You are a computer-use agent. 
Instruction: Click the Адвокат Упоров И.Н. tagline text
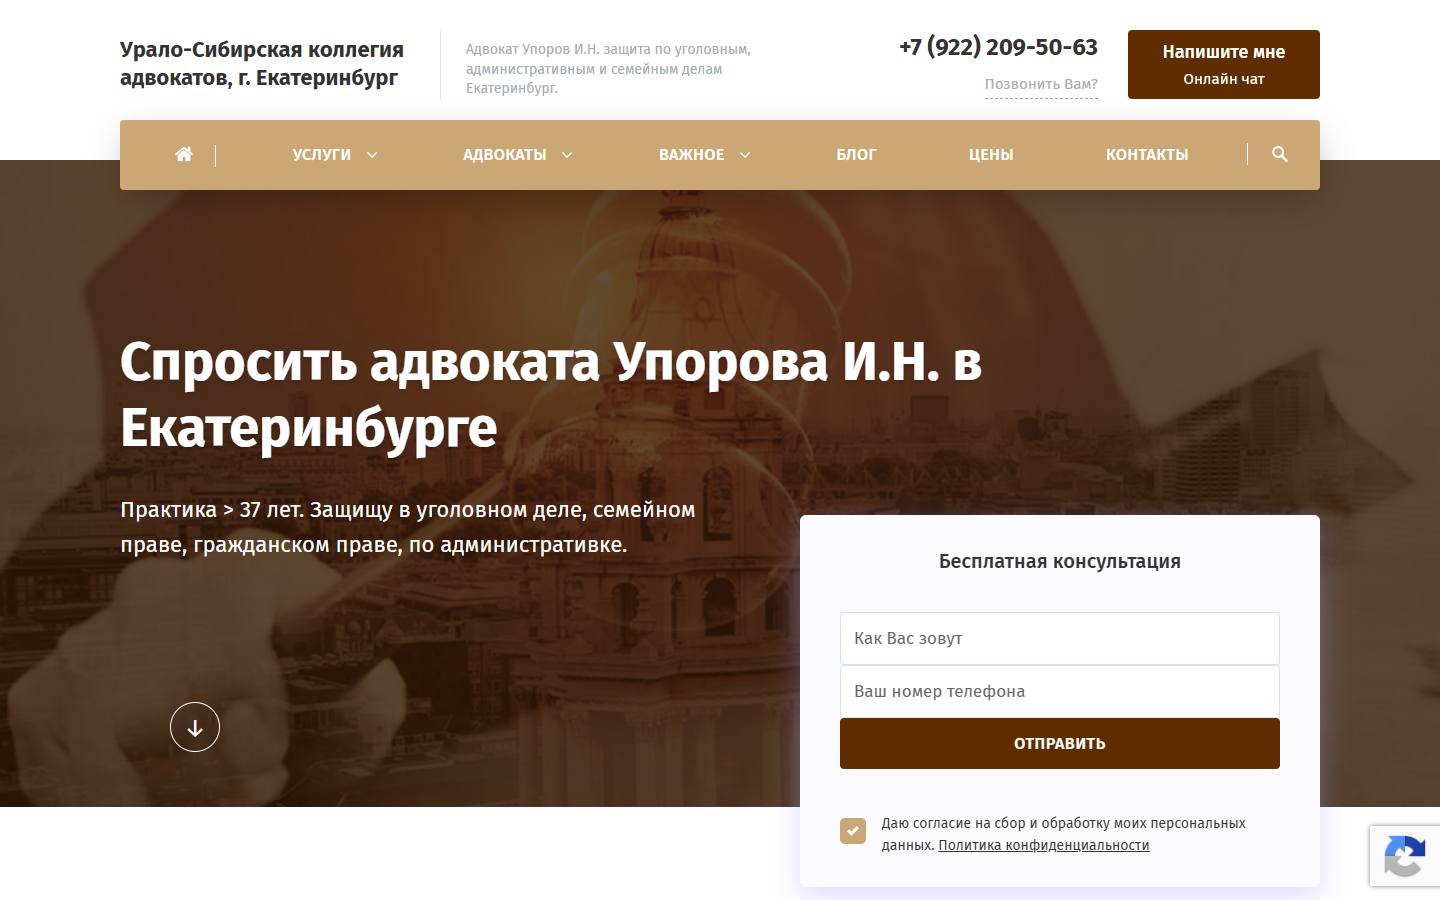(x=608, y=68)
